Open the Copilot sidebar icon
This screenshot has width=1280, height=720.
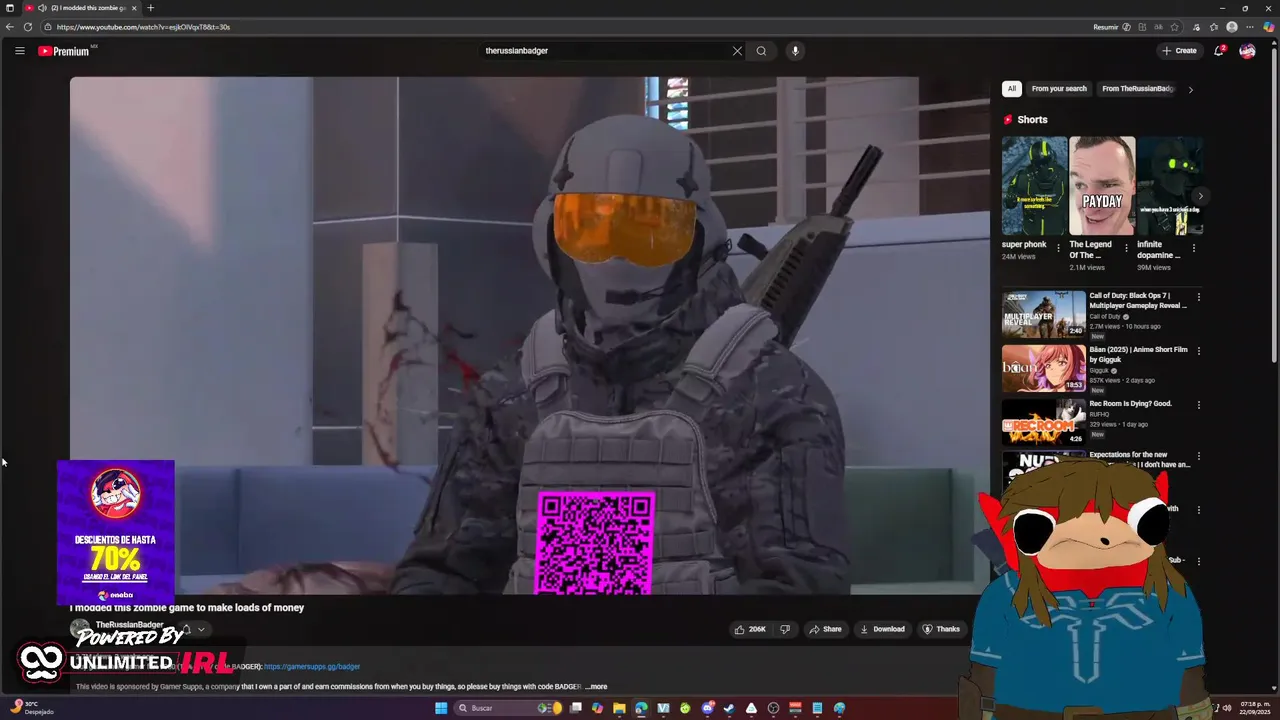[x=1269, y=27]
